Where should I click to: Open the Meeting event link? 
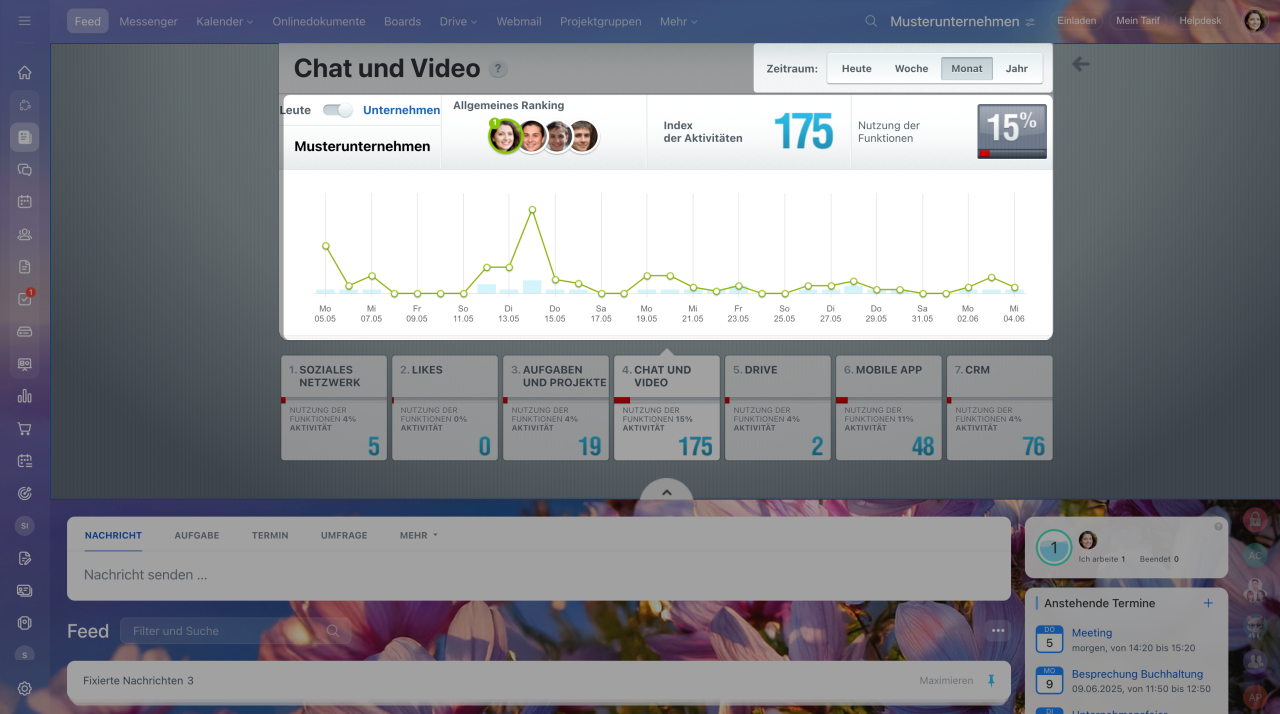click(x=1092, y=633)
